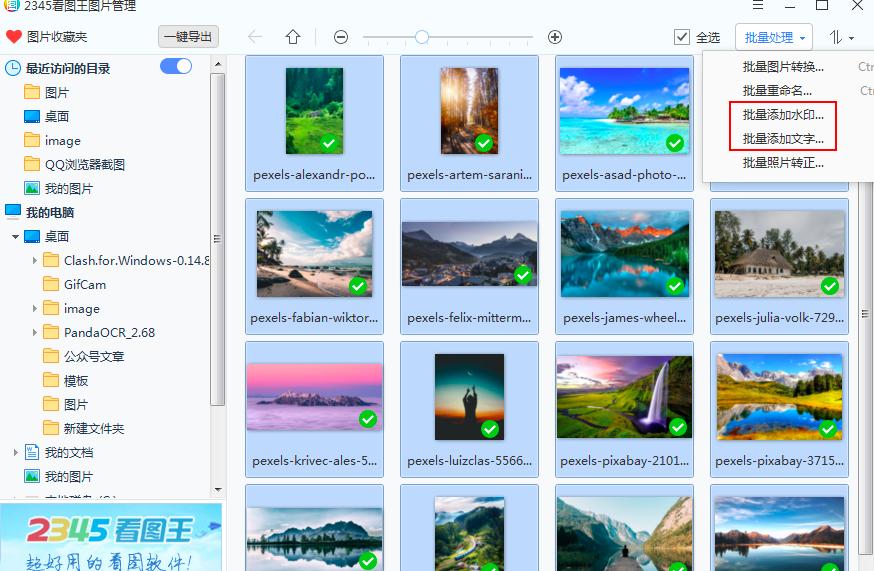The width and height of the screenshot is (874, 571).
Task: Deselect checkmark on pexels-alexandr-po image
Action: (329, 143)
